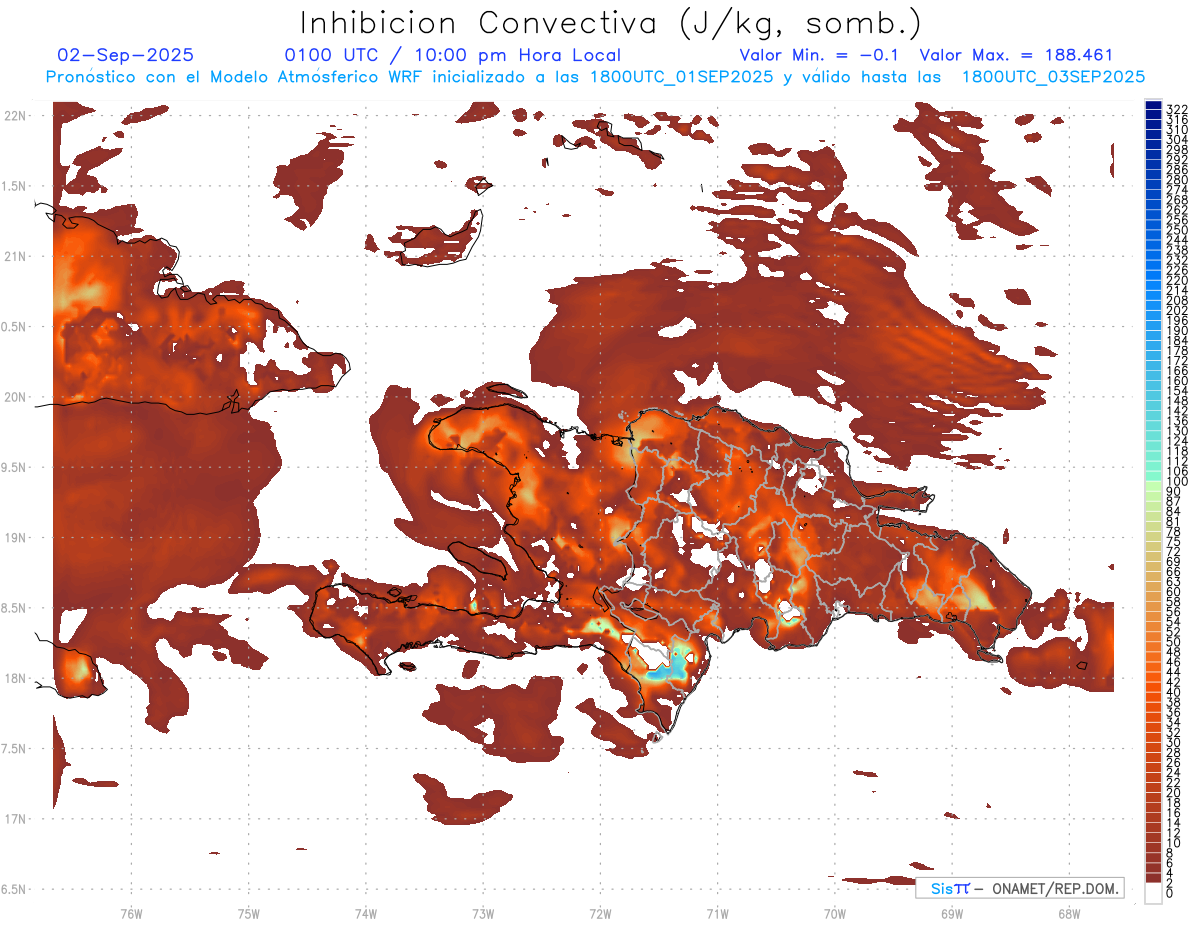
Task: Click the title "Inhibicion Convectiva (J/kg, somb.)"
Action: pyautogui.click(x=611, y=23)
